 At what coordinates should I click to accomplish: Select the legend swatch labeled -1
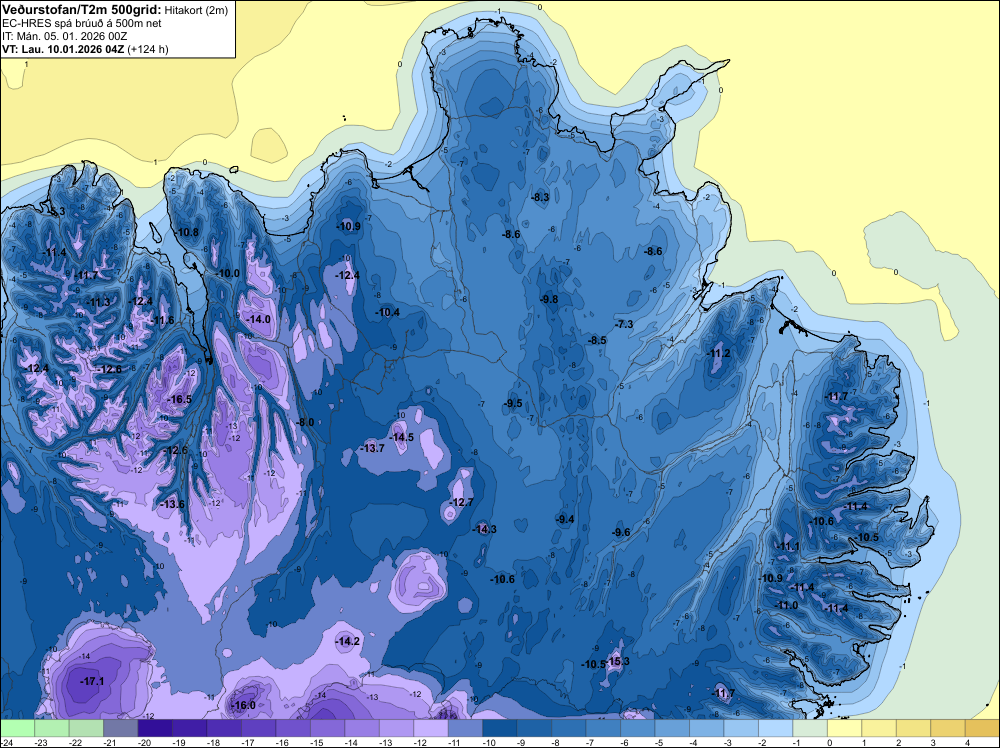point(809,728)
